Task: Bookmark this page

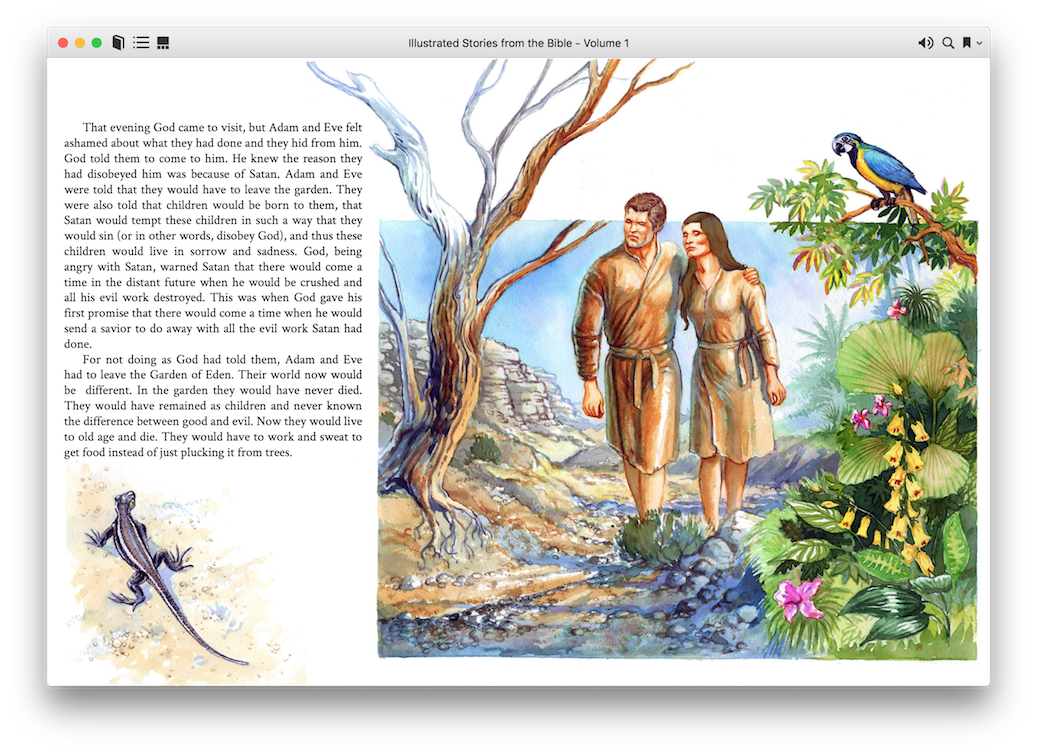Action: pyautogui.click(x=967, y=43)
